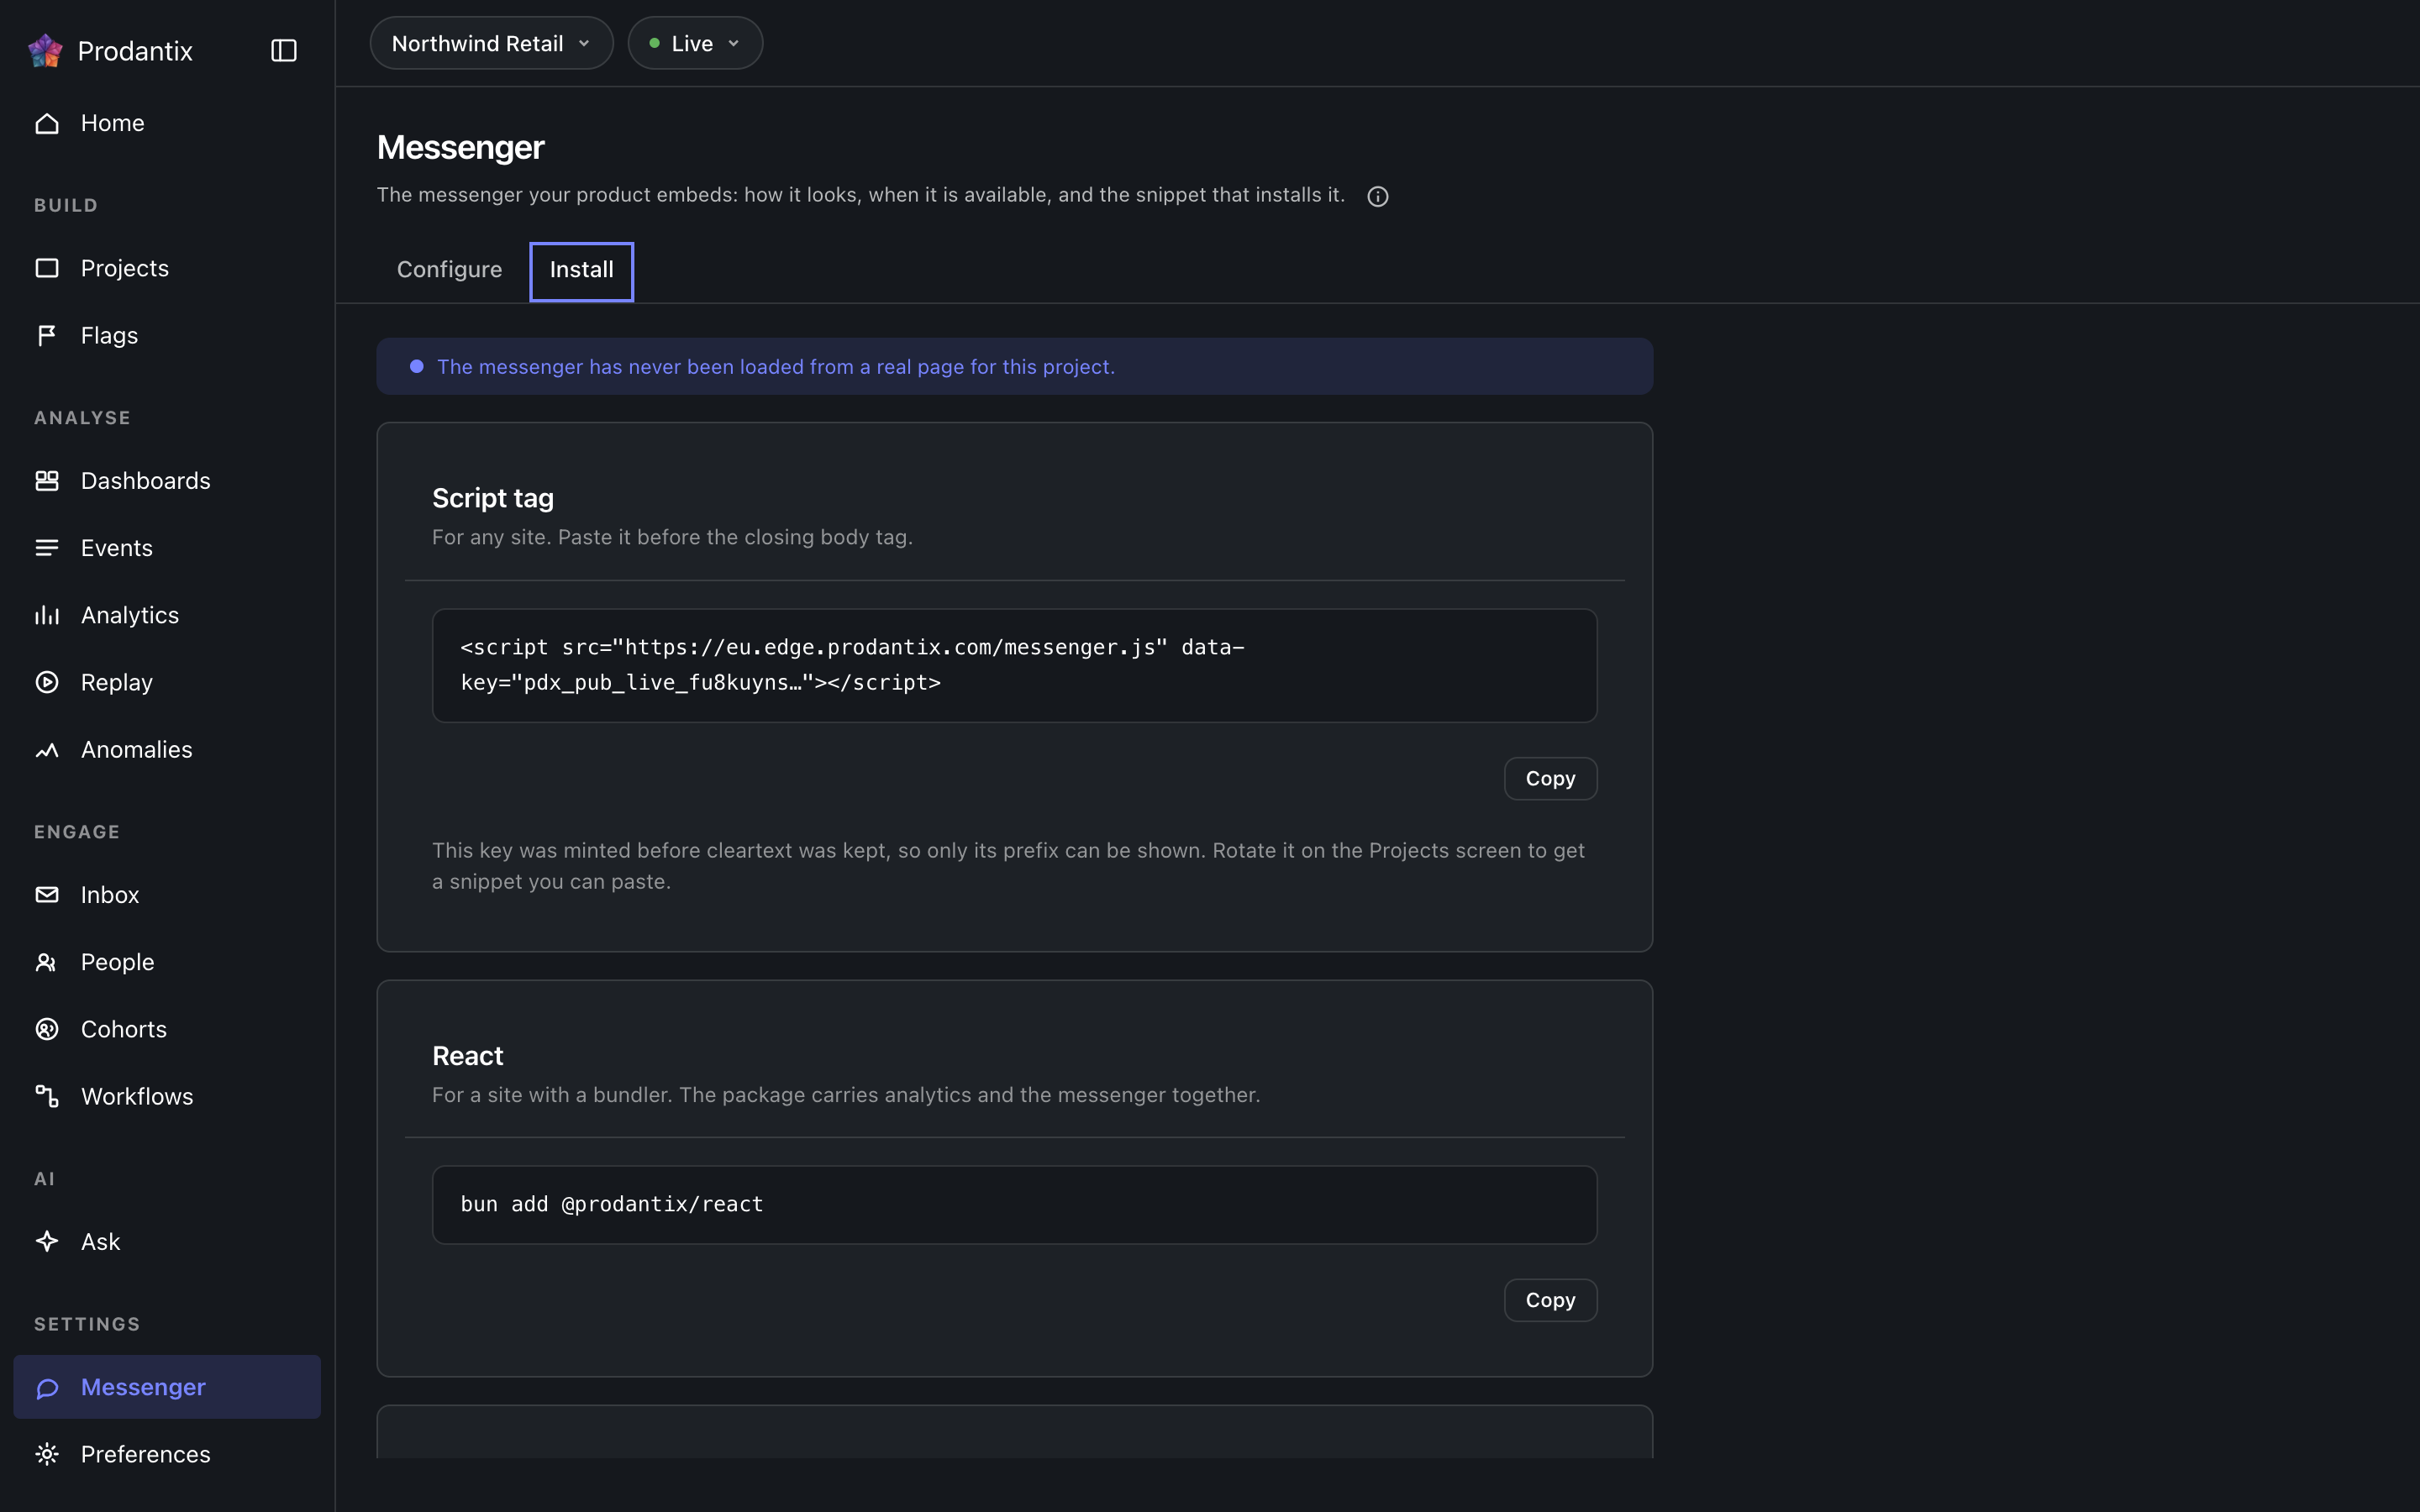Click the BUILD section label
2420x1512 pixels.
click(x=66, y=205)
